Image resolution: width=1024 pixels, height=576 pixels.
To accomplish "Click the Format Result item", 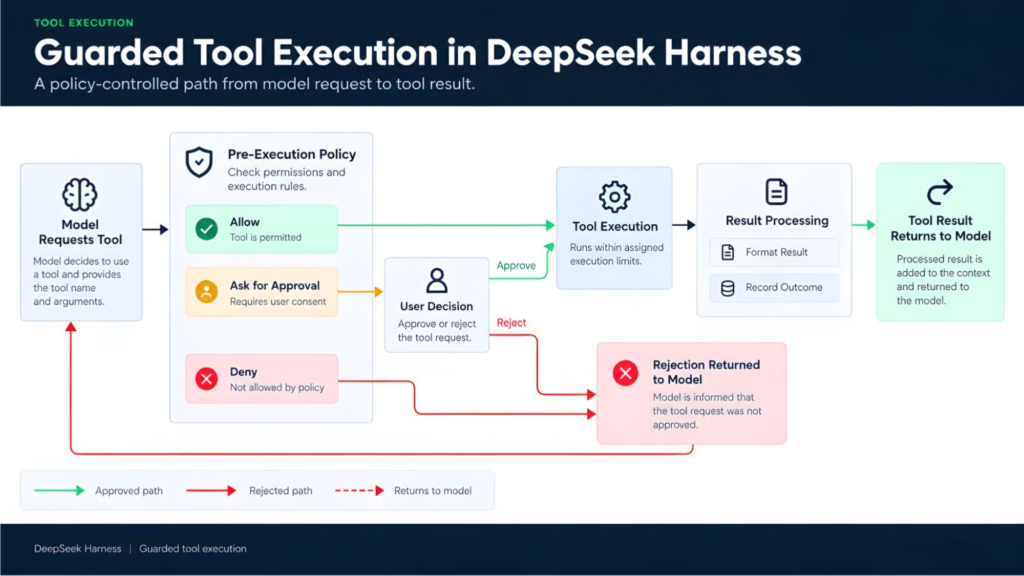I will point(775,252).
